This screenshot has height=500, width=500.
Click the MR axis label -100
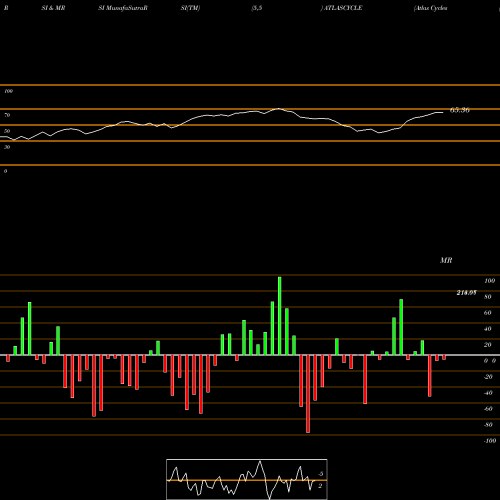(490, 441)
